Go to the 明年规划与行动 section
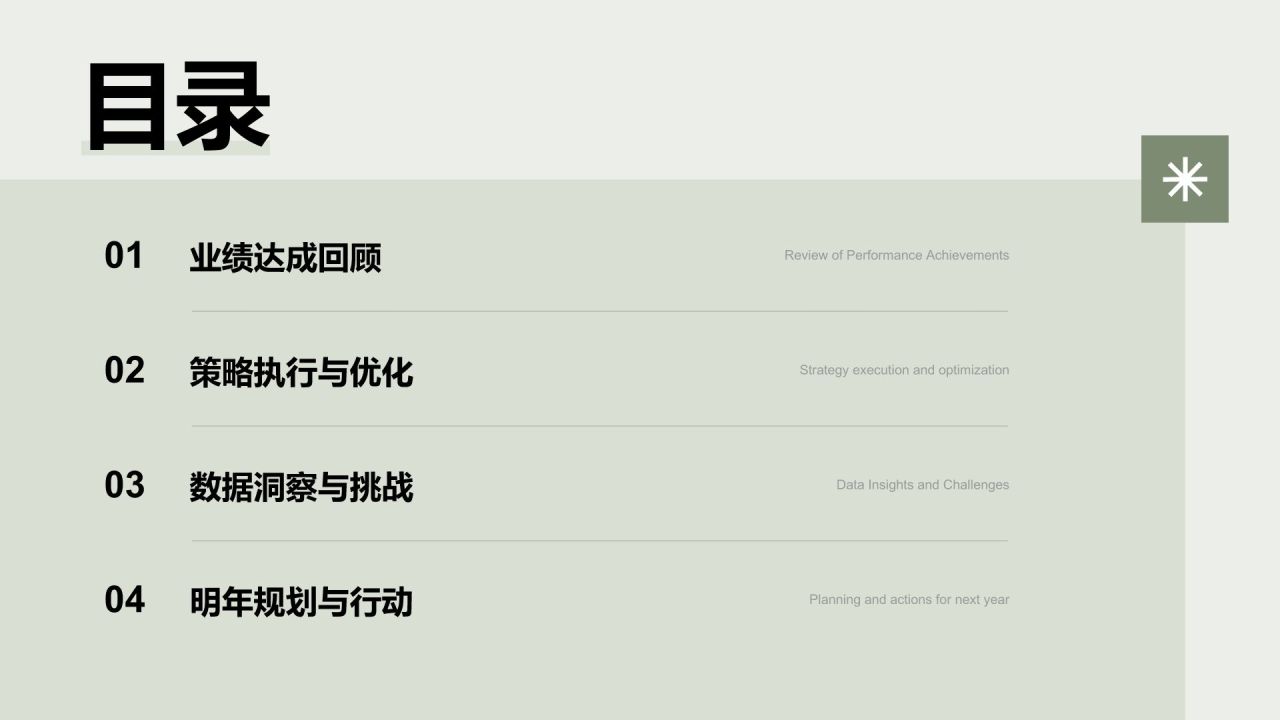 (x=301, y=602)
